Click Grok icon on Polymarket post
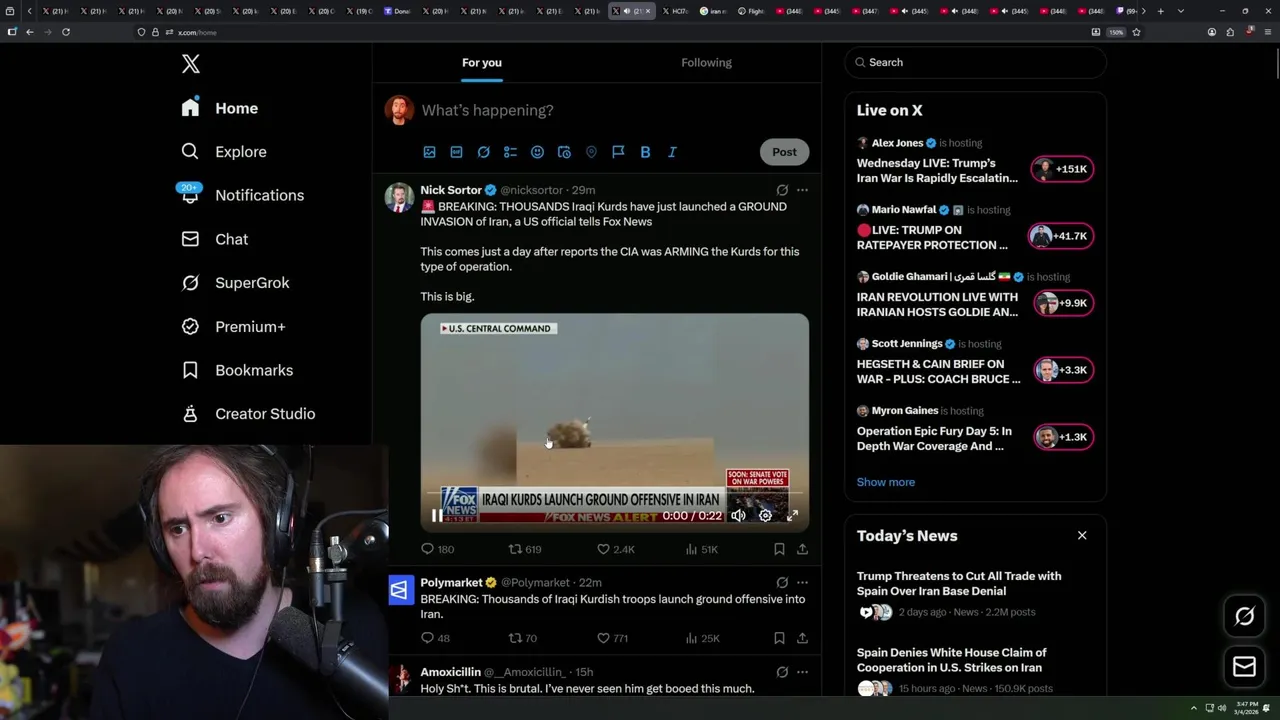 [782, 582]
